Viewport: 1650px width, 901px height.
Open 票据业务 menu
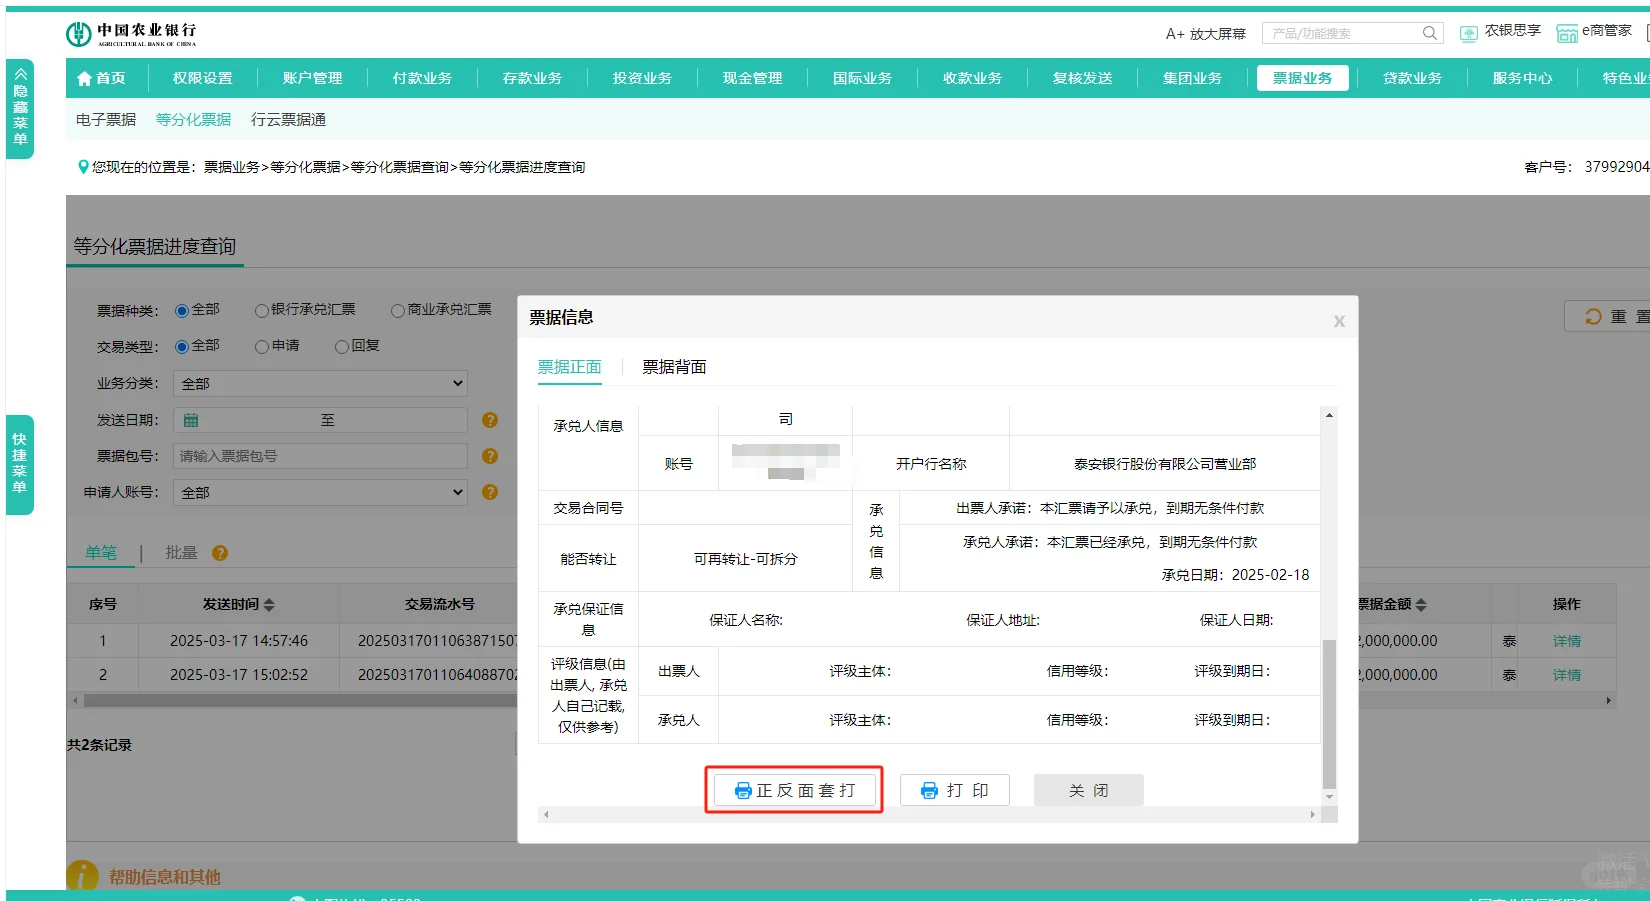[1302, 78]
